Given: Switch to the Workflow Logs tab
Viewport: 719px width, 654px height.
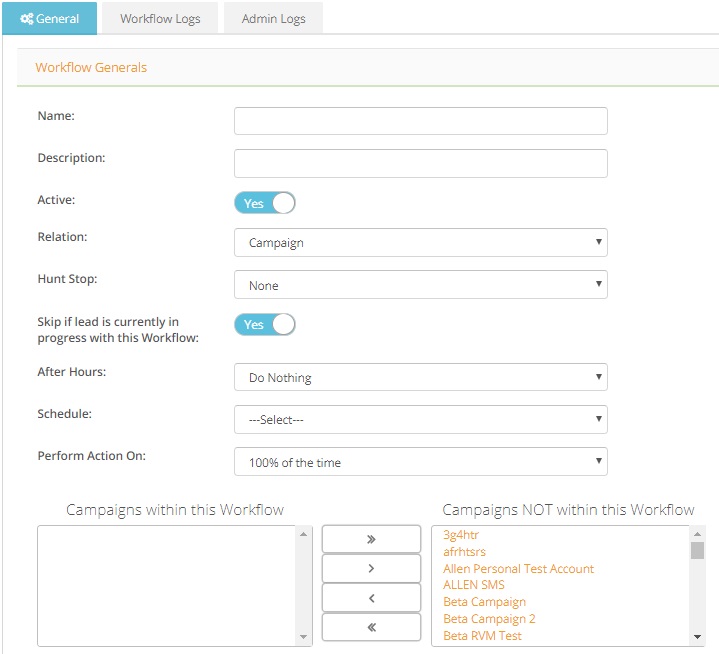Looking at the screenshot, I should click(160, 18).
